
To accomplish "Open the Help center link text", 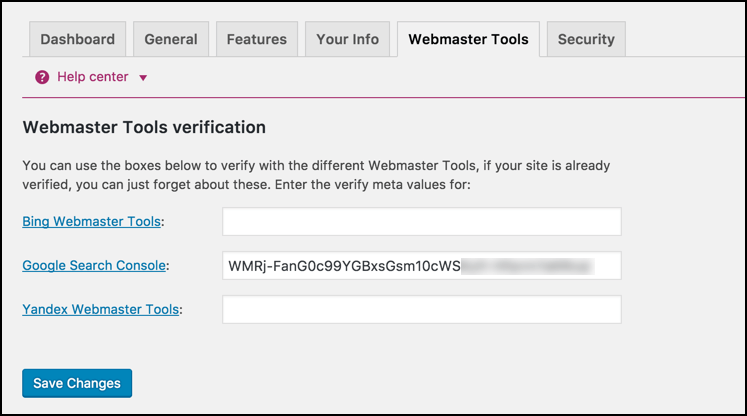I will click(93, 77).
